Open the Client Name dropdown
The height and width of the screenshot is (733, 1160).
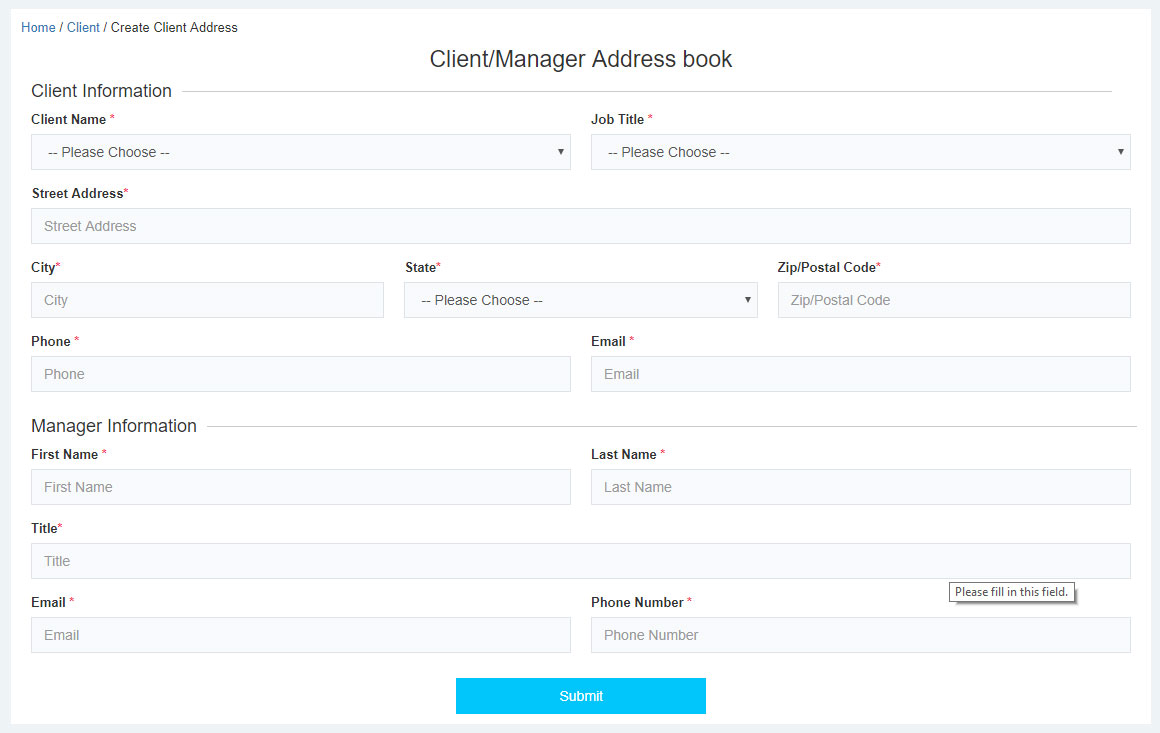point(300,152)
